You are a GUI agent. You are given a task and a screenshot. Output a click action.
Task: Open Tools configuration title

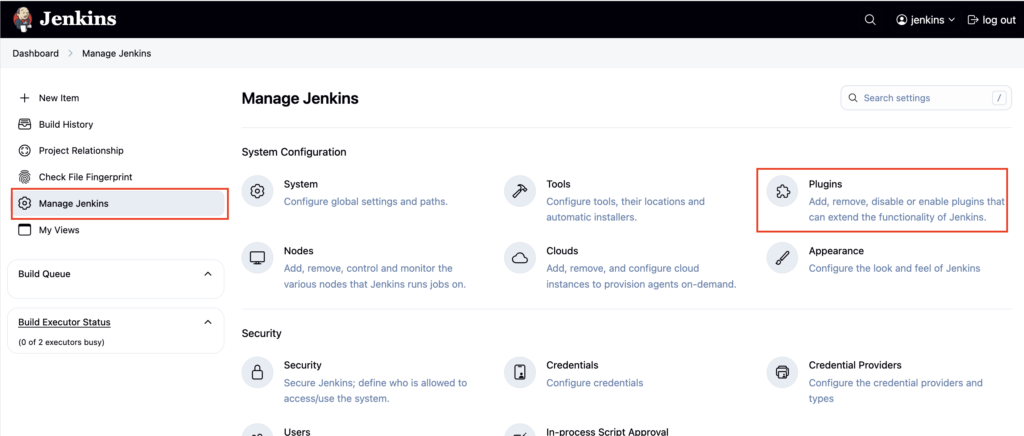point(558,184)
